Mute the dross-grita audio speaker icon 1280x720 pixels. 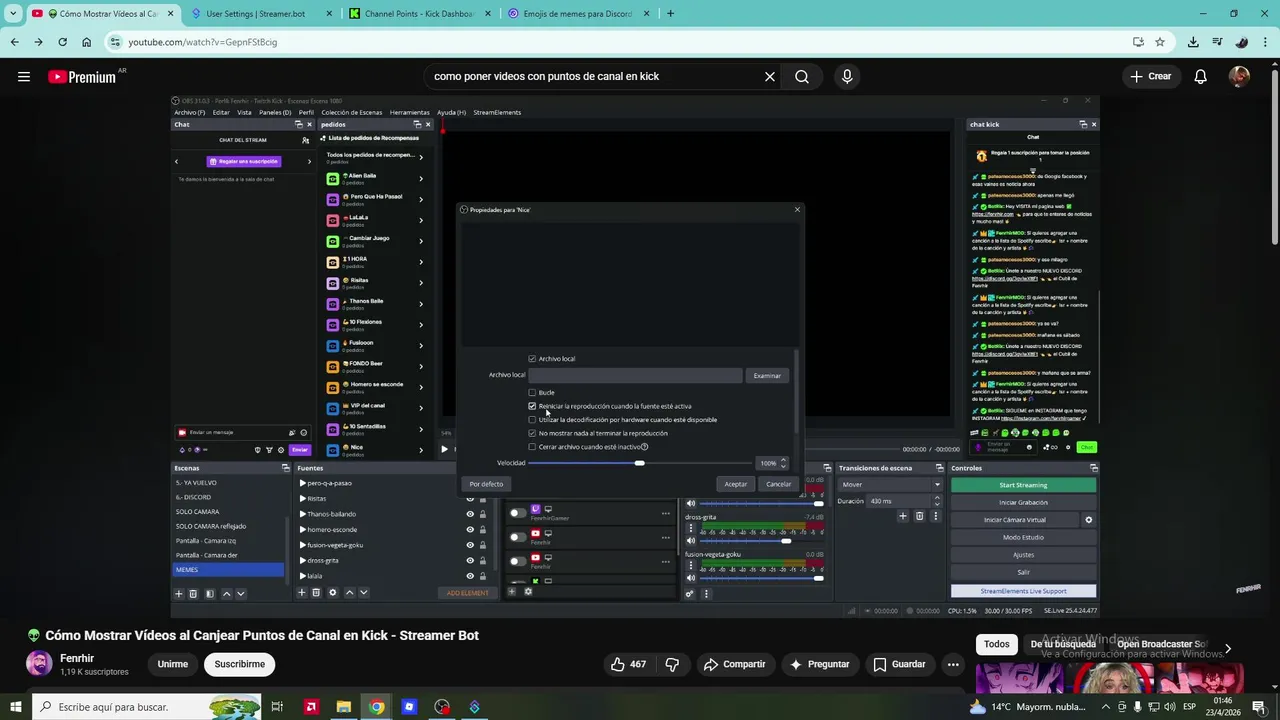point(690,540)
